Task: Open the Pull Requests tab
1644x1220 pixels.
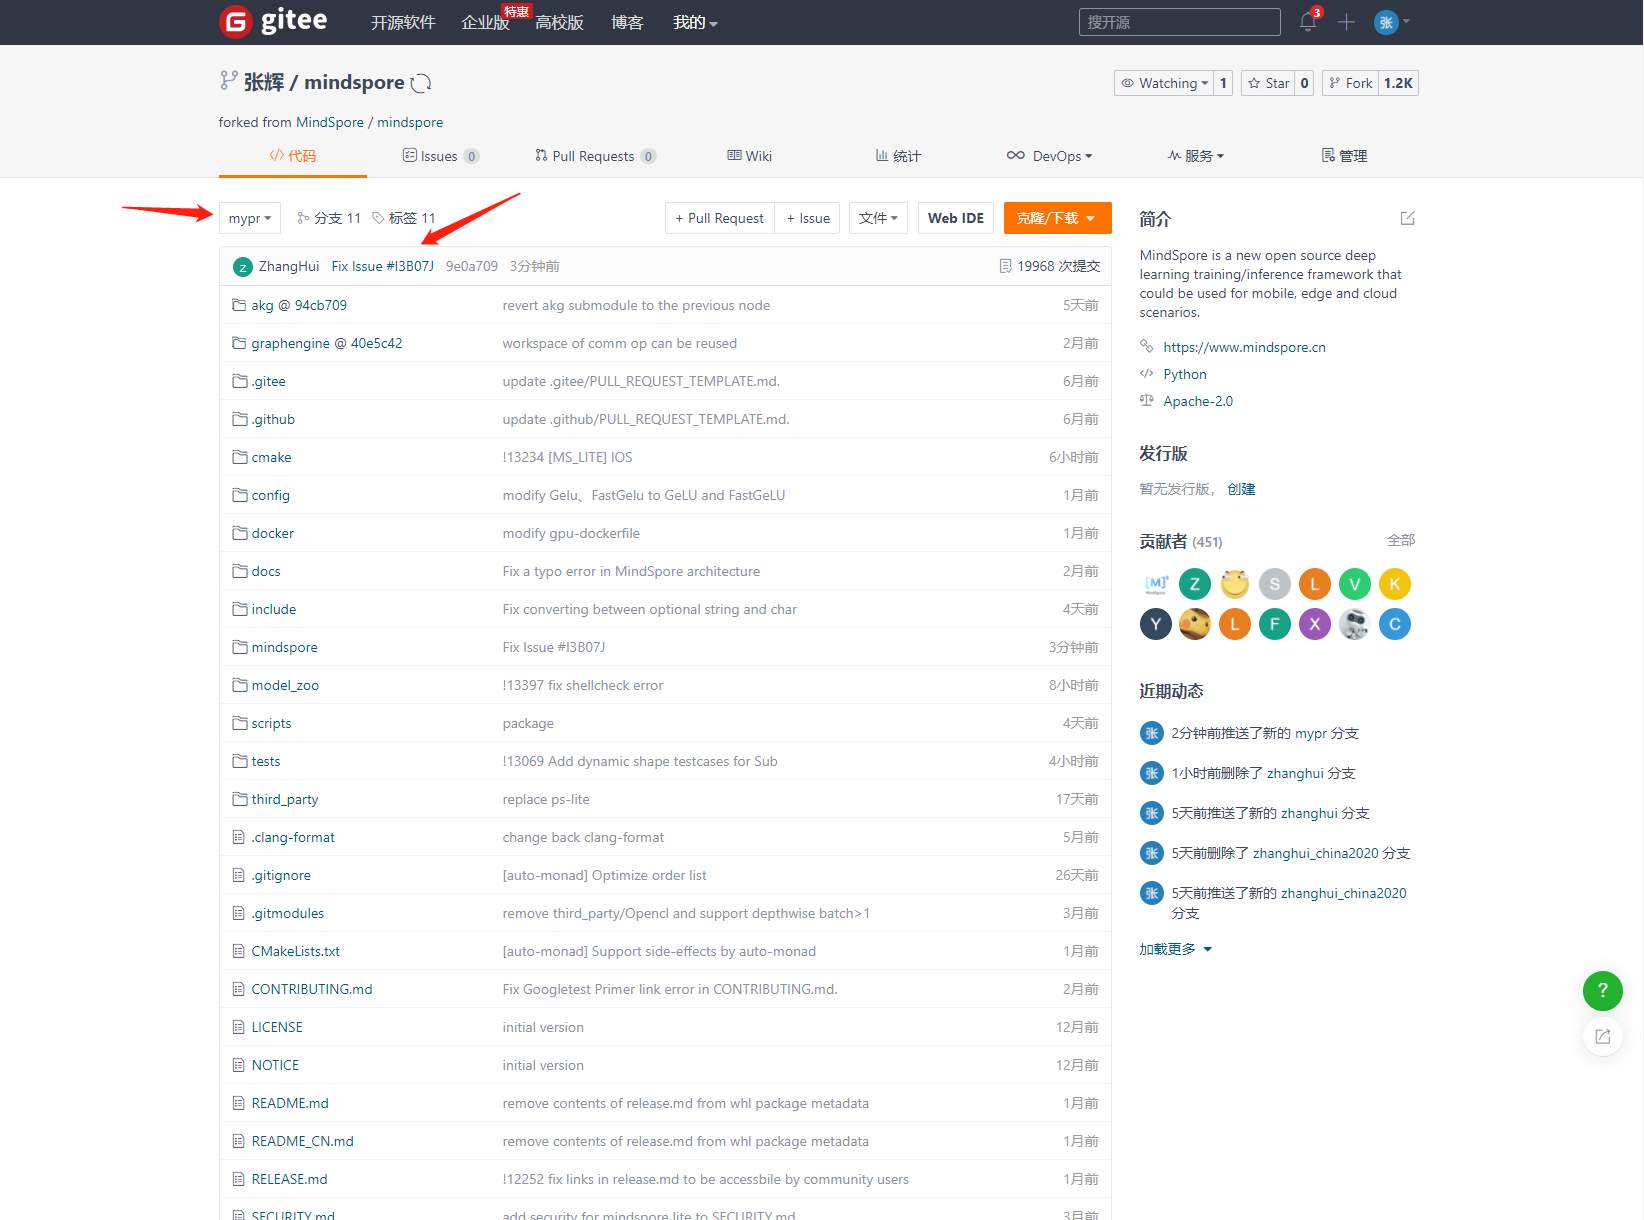Action: [x=595, y=156]
